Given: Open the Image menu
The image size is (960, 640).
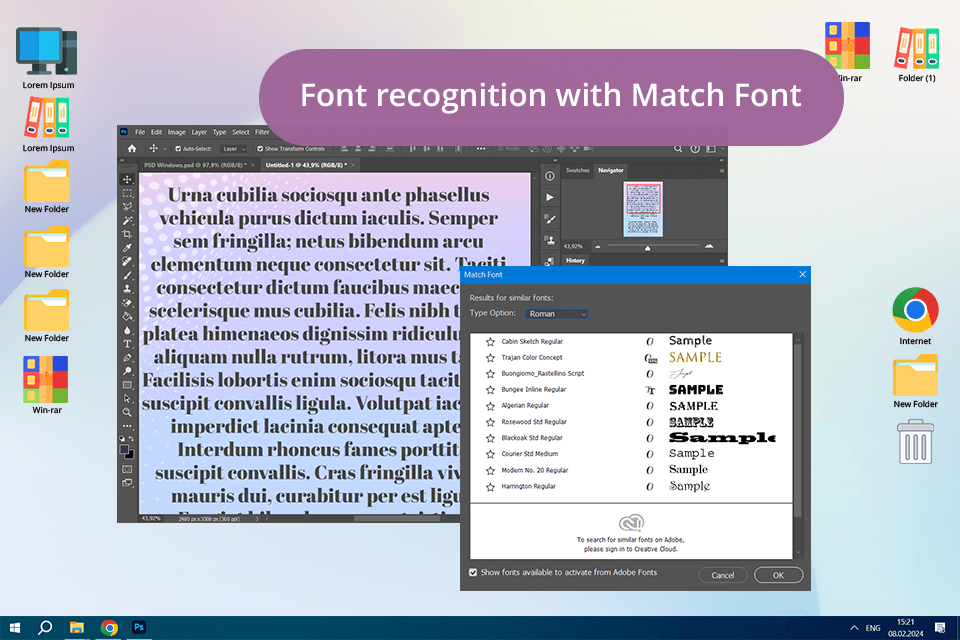Looking at the screenshot, I should (176, 132).
